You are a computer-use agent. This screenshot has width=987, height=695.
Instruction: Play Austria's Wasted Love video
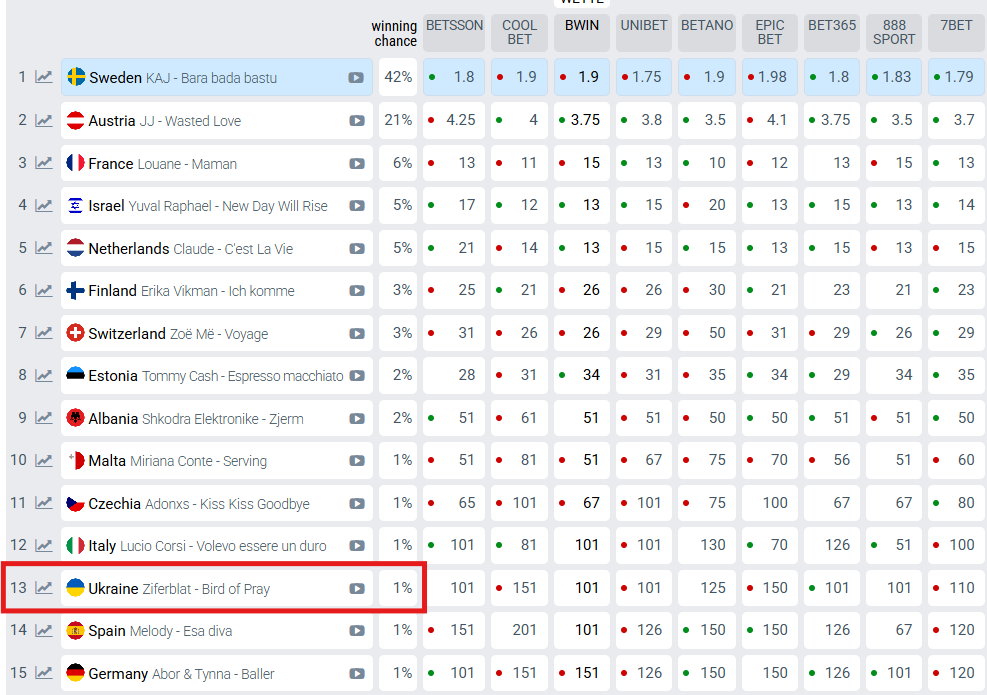click(357, 121)
